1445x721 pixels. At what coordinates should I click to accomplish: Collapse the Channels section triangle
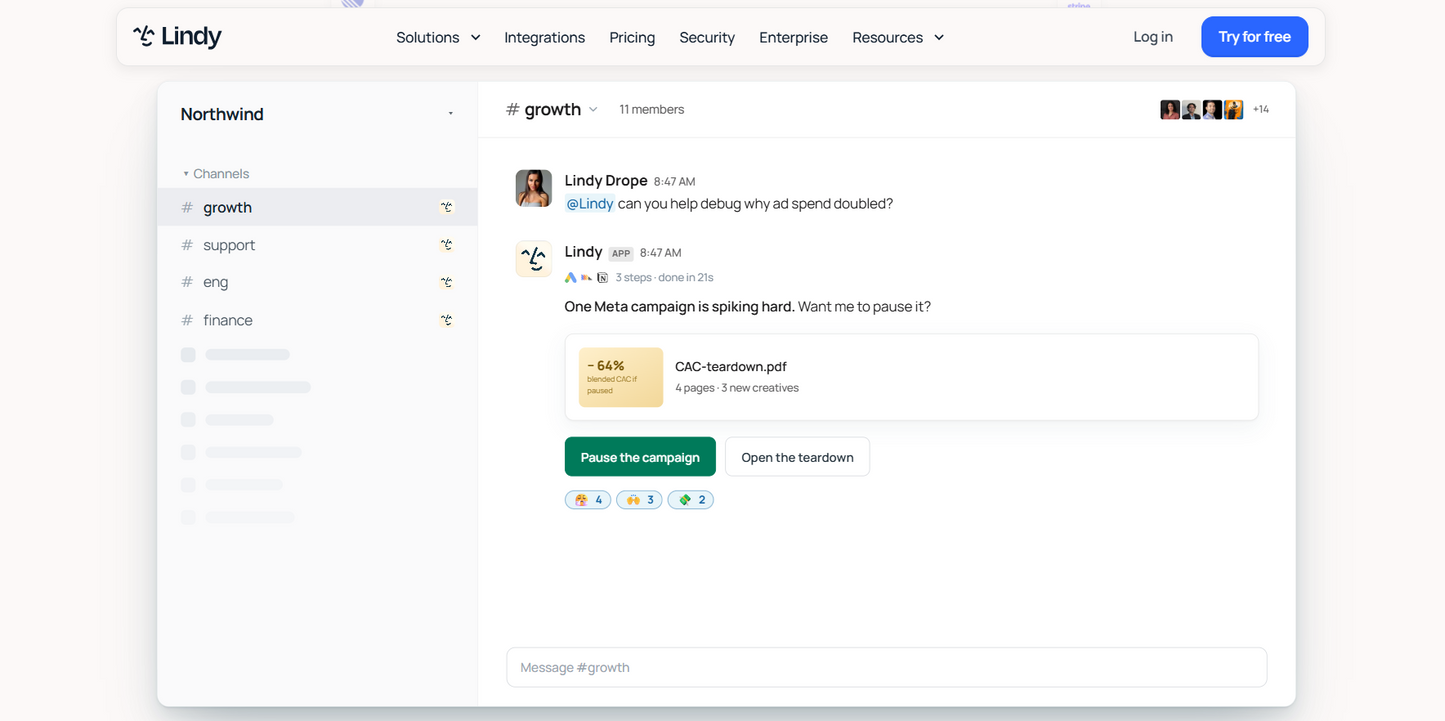tap(186, 174)
